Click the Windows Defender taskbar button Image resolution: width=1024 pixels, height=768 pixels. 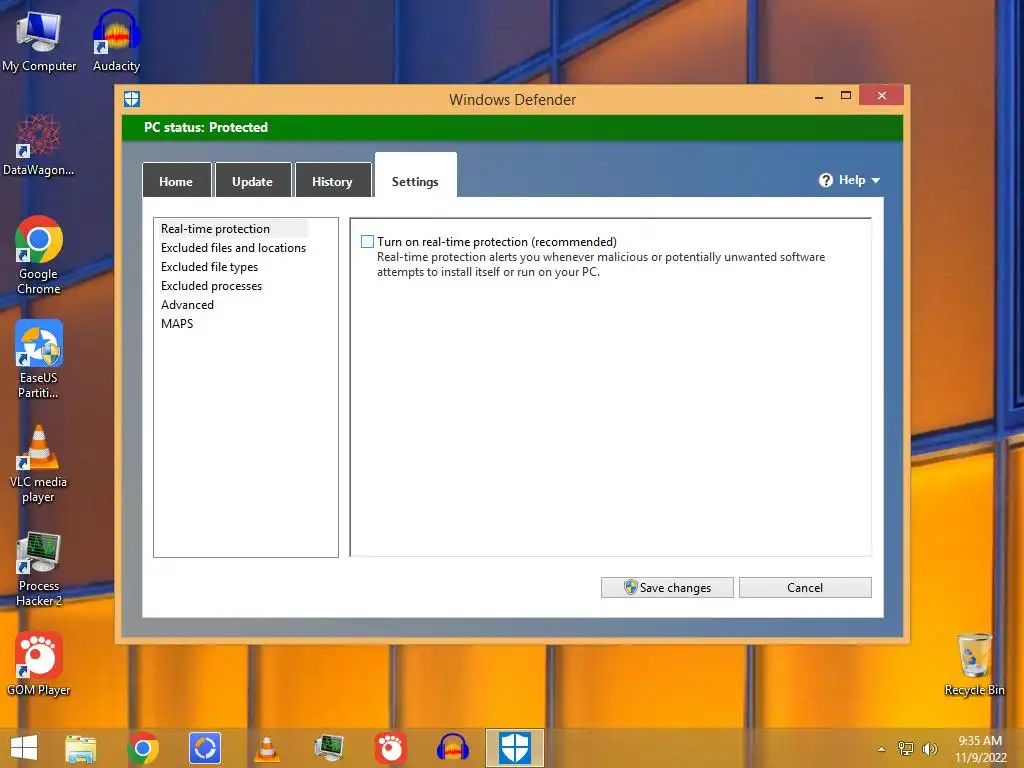tap(515, 748)
